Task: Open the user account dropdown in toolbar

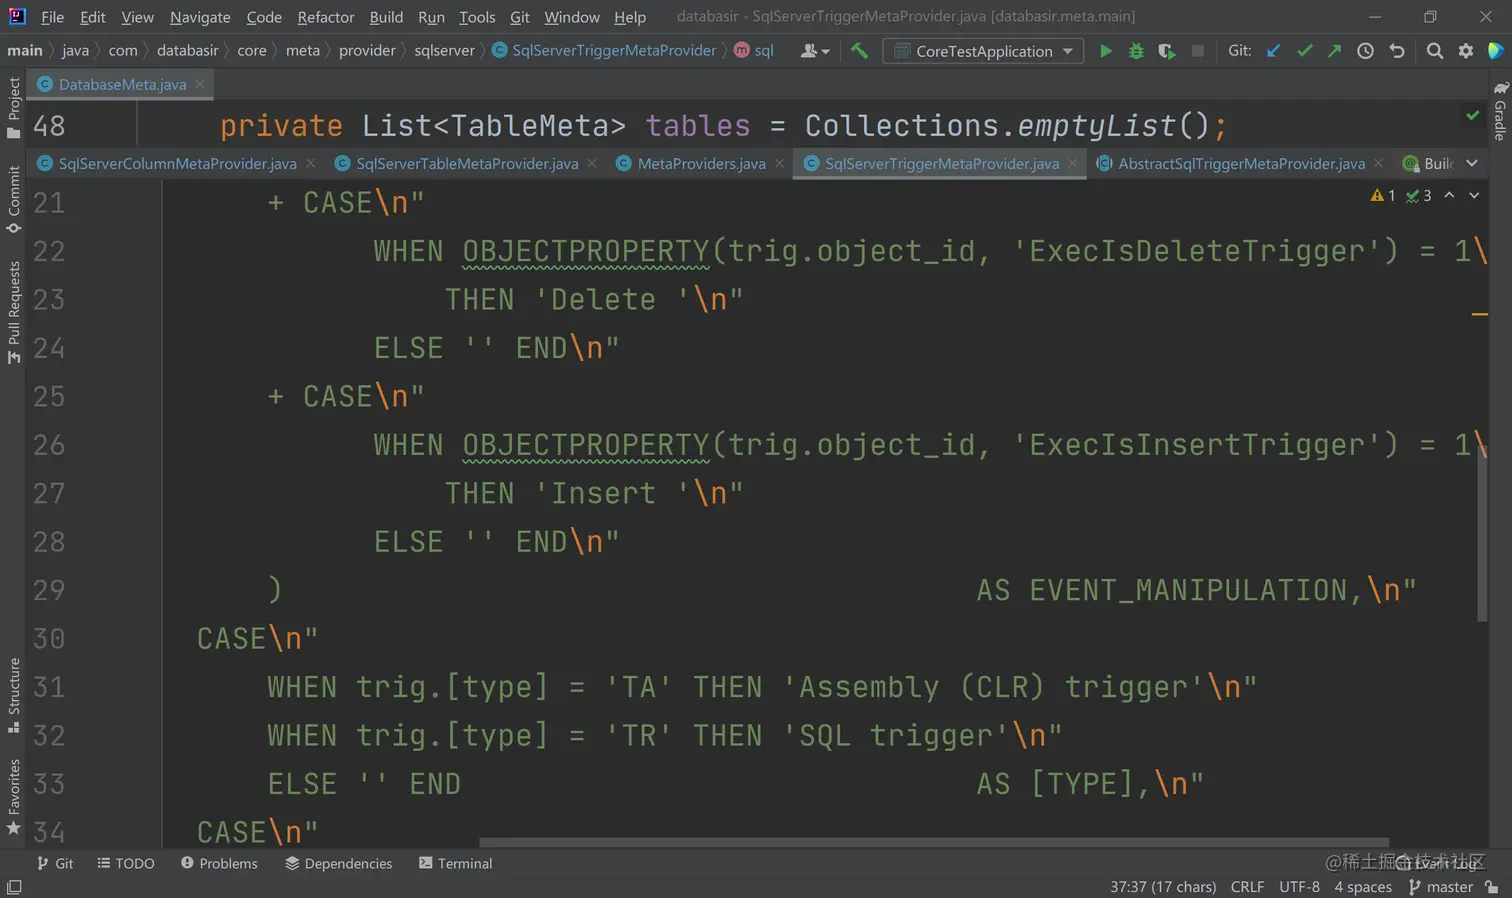Action: pos(815,51)
